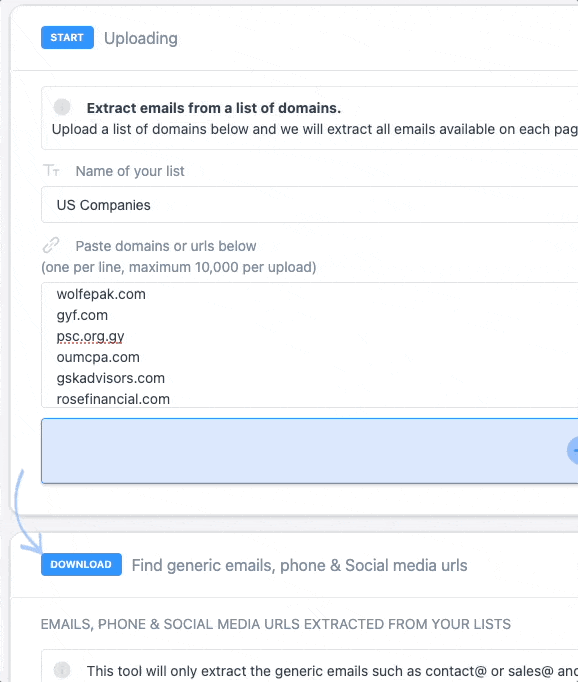This screenshot has width=578, height=682.
Task: Click the Uploading section title
Action: 141,38
